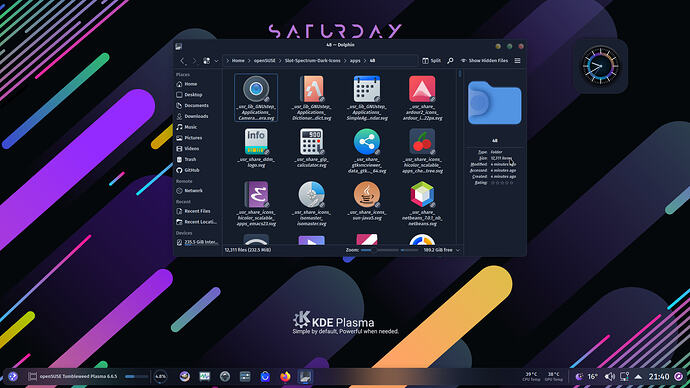Open Trash in Places sidebar
690x388 pixels.
(x=197, y=159)
